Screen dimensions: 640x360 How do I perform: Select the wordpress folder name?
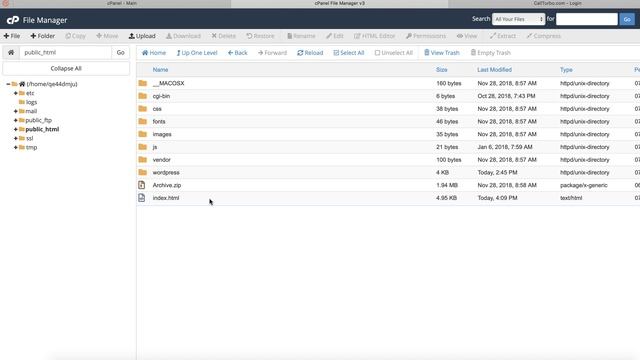coord(166,173)
